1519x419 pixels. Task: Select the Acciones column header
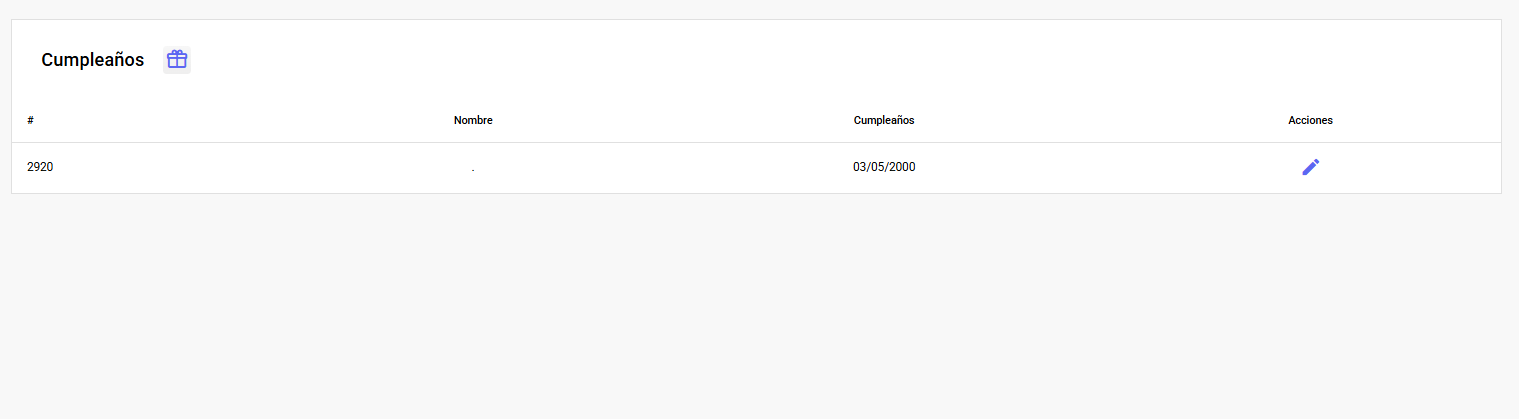(x=1310, y=120)
